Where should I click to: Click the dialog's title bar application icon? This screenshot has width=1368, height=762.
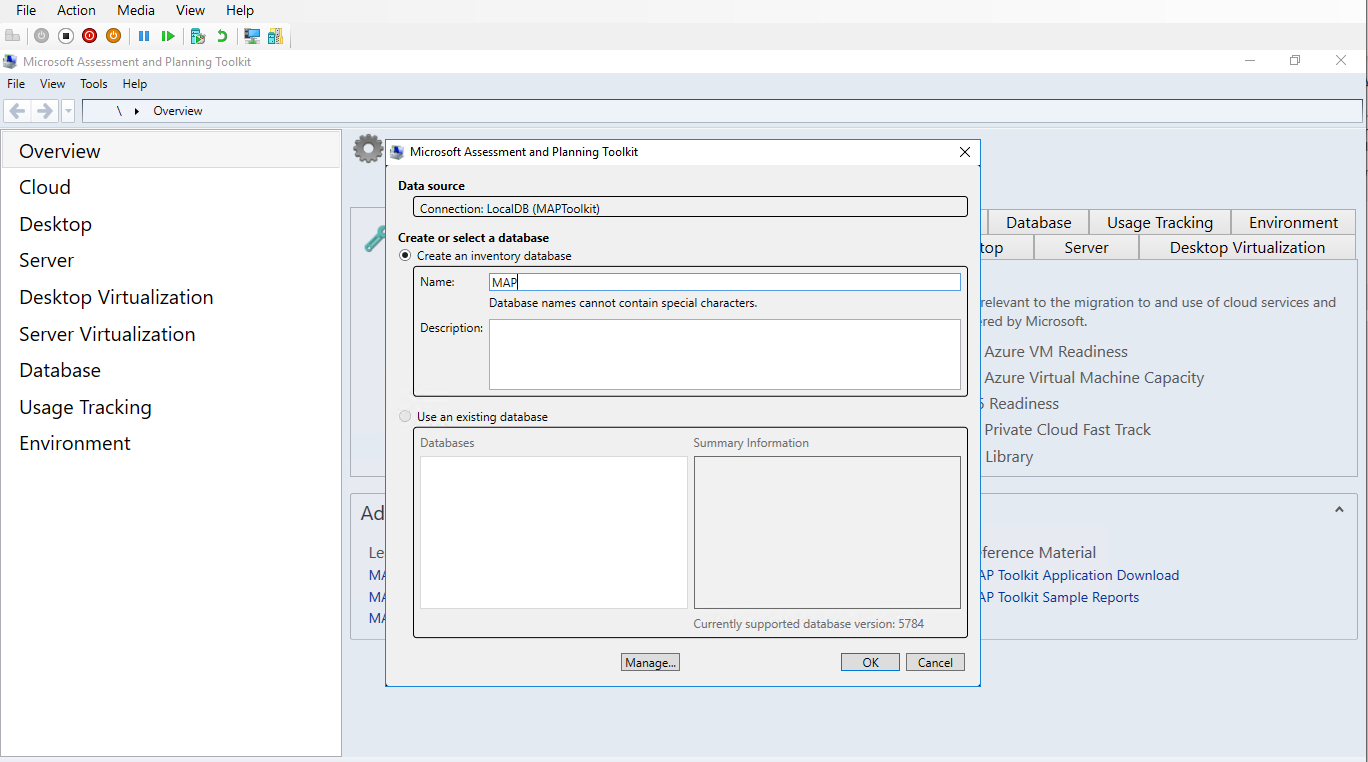tap(397, 152)
